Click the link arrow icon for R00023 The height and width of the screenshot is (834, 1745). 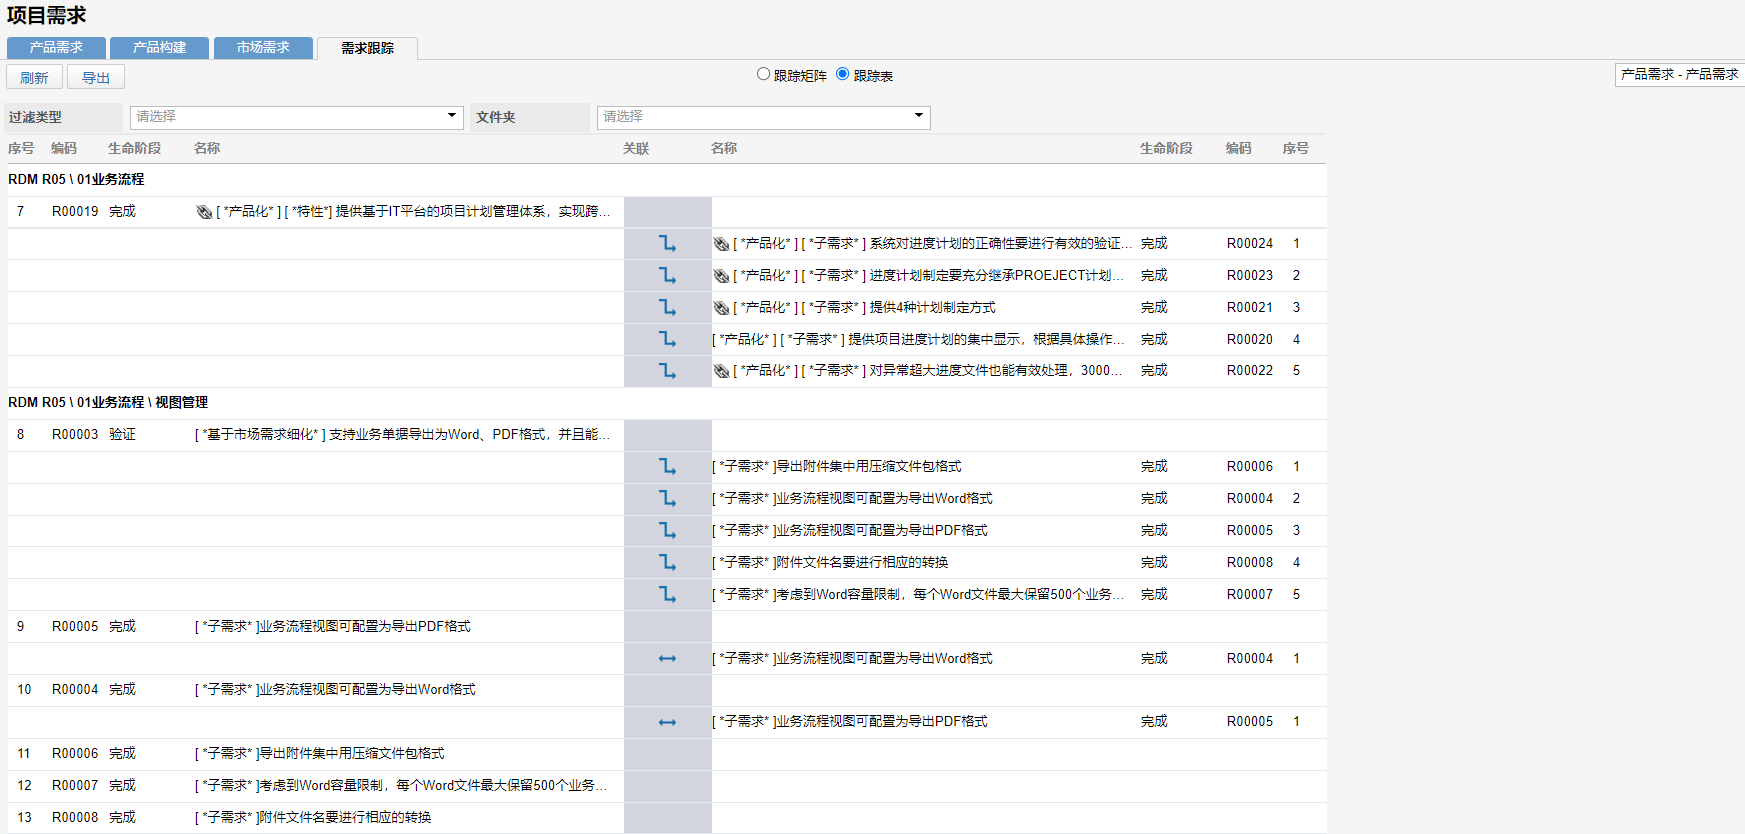point(667,275)
